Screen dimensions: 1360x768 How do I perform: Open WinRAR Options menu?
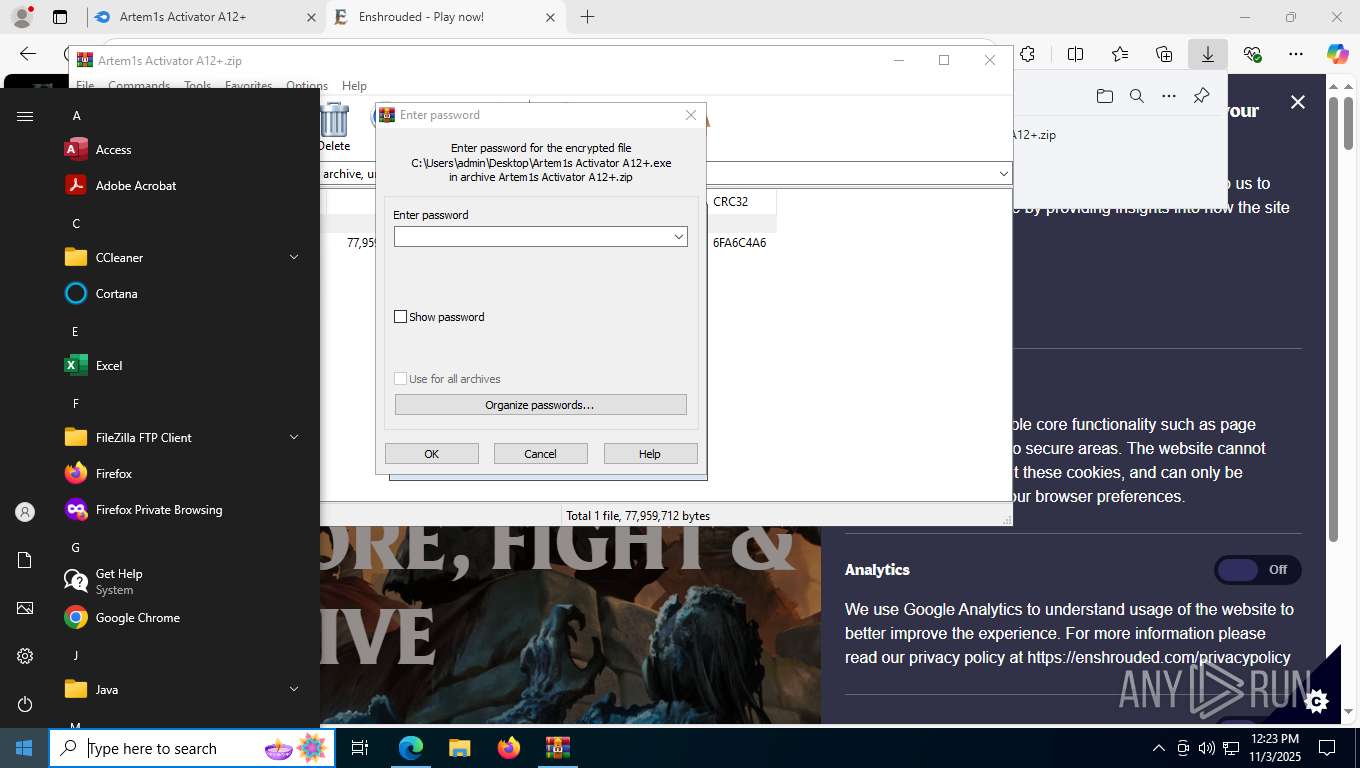click(307, 86)
